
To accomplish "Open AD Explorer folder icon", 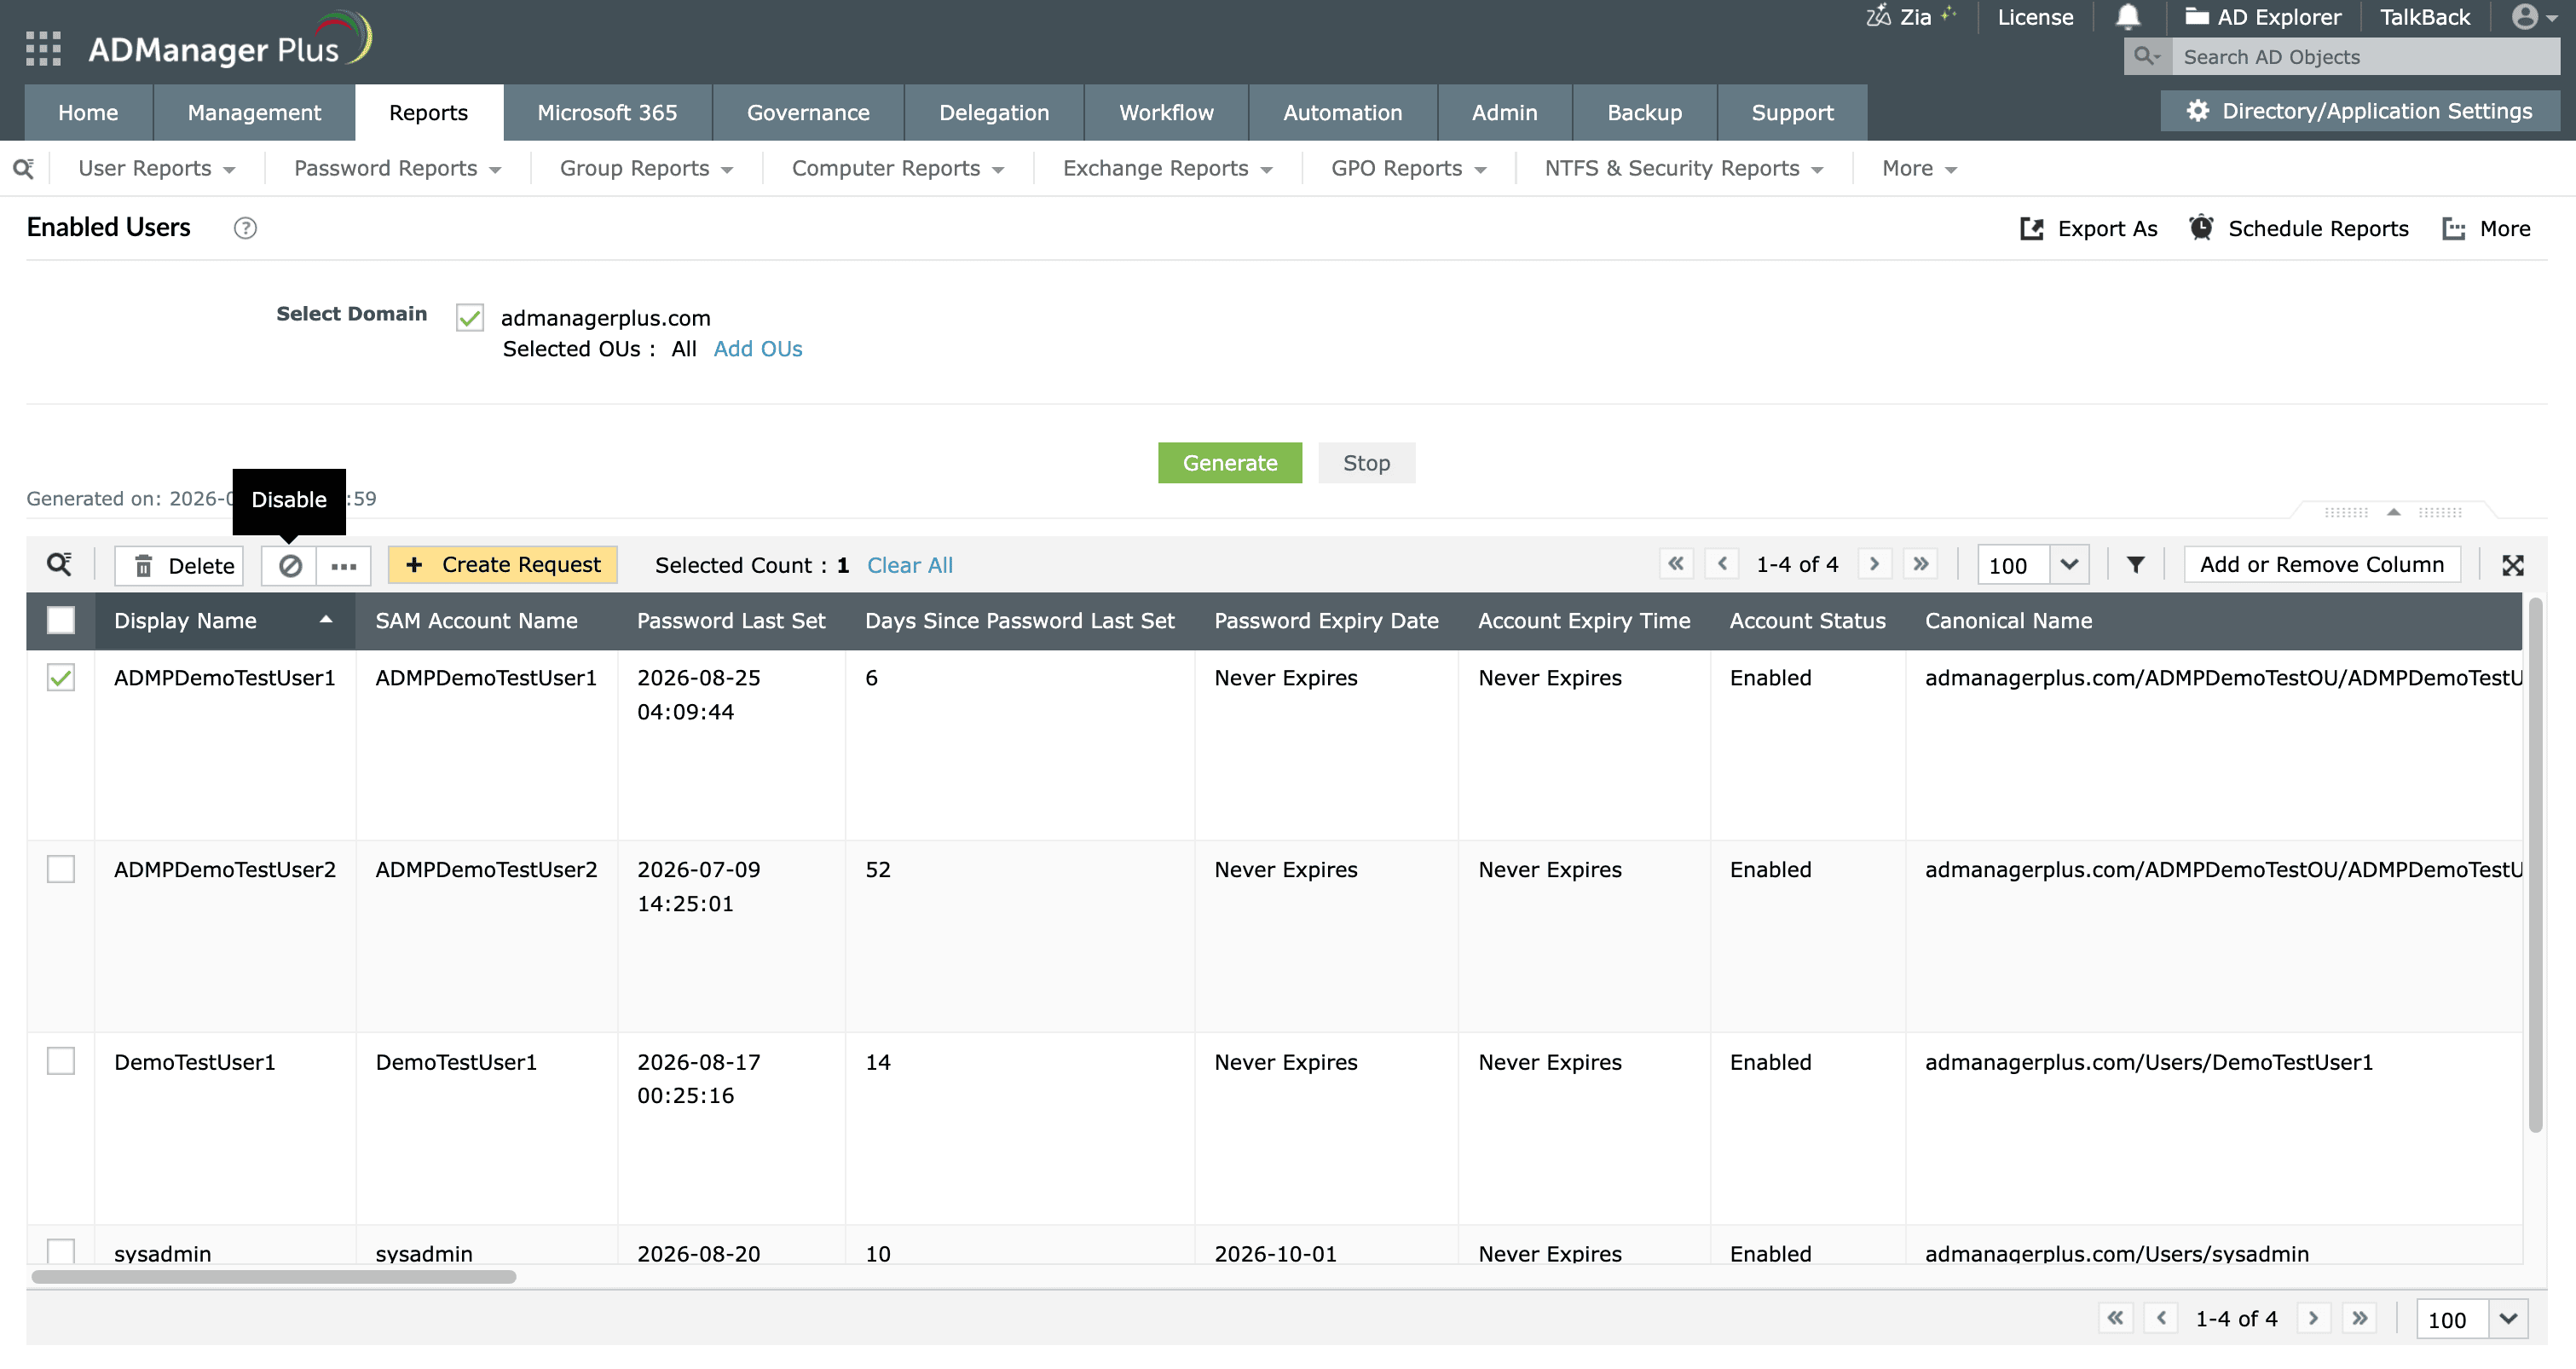I will (x=2197, y=16).
